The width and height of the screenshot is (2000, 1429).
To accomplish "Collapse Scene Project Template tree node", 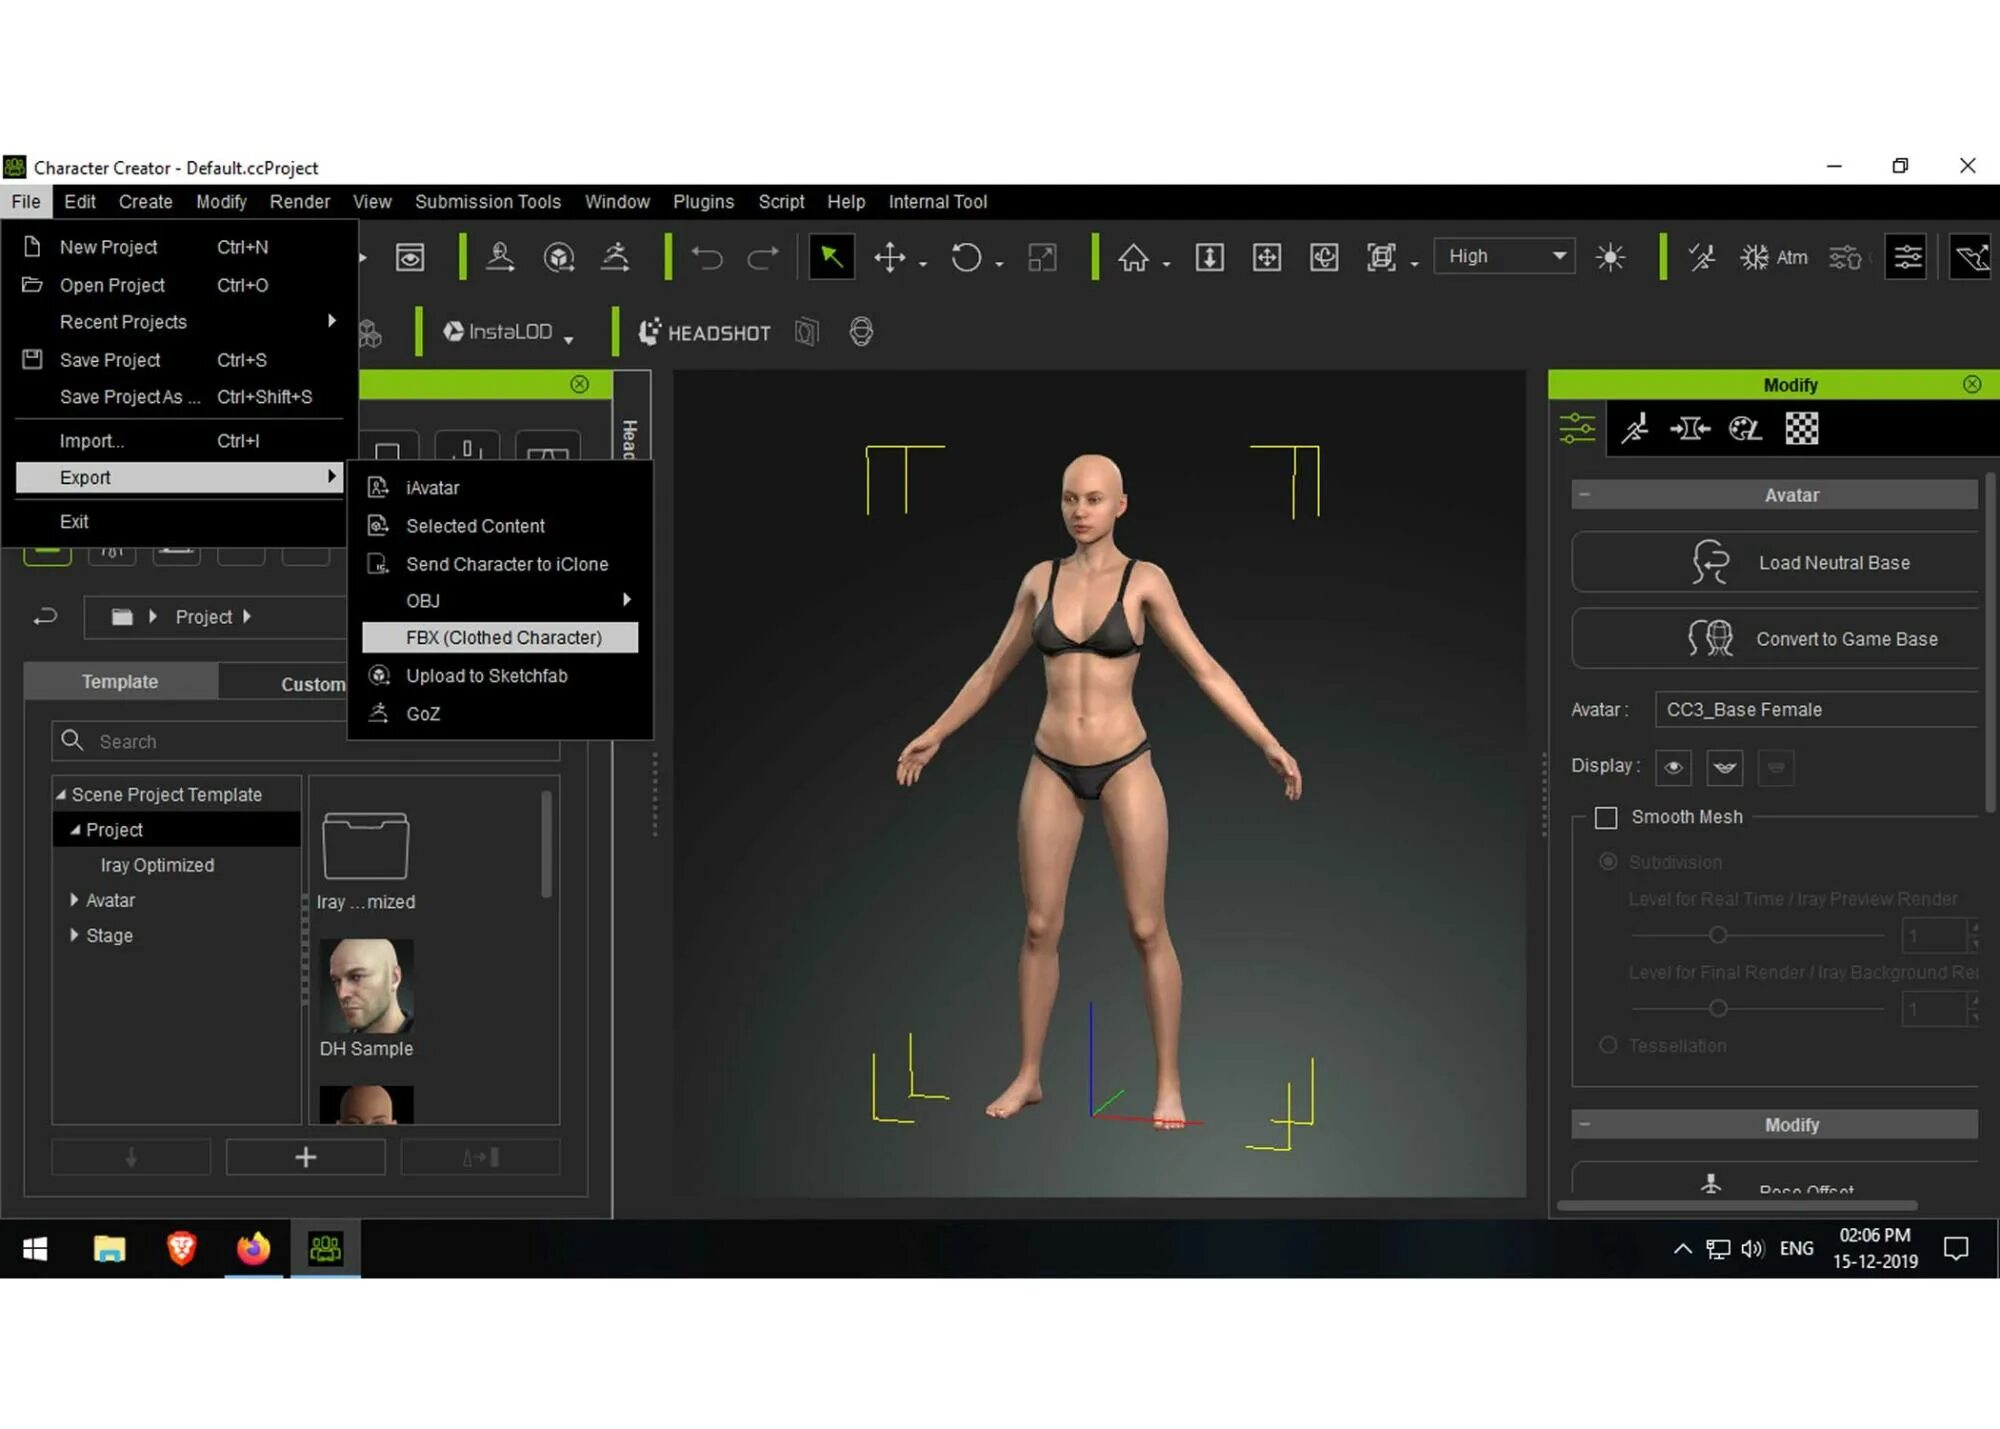I will tap(61, 794).
